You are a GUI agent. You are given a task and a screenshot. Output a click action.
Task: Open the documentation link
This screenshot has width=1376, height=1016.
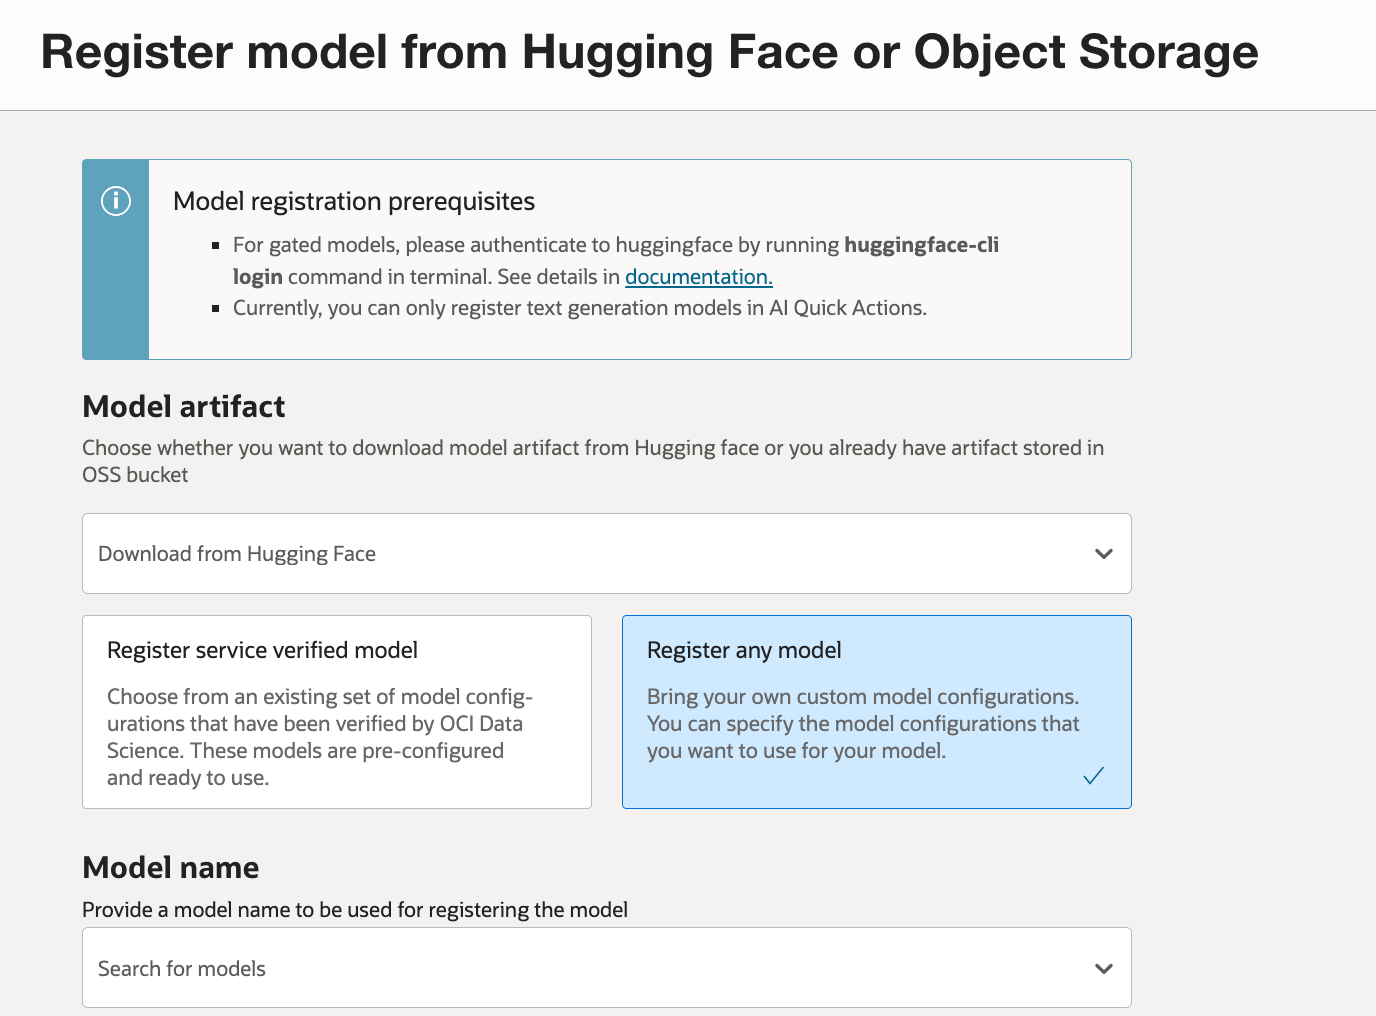point(698,277)
